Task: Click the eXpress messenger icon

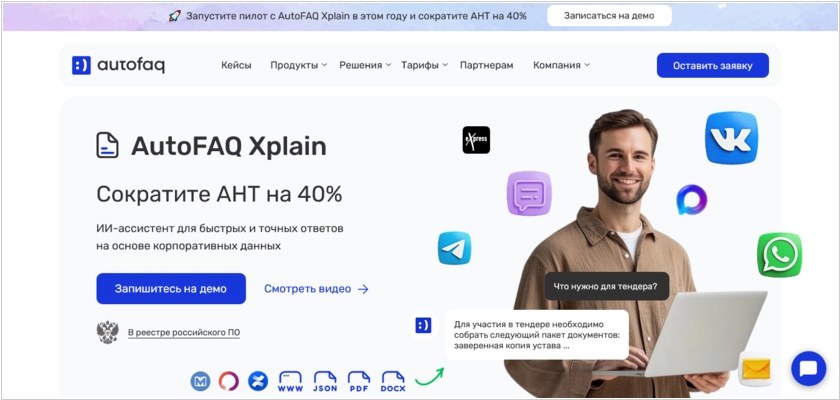Action: 476,140
